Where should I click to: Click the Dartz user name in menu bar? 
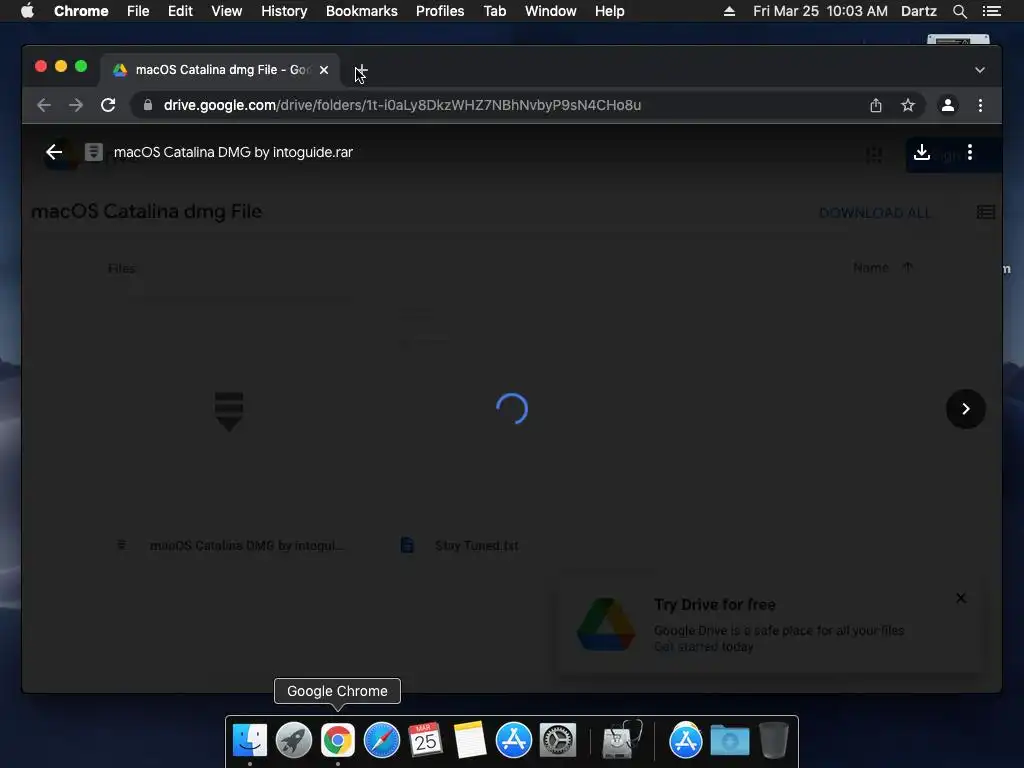point(918,11)
